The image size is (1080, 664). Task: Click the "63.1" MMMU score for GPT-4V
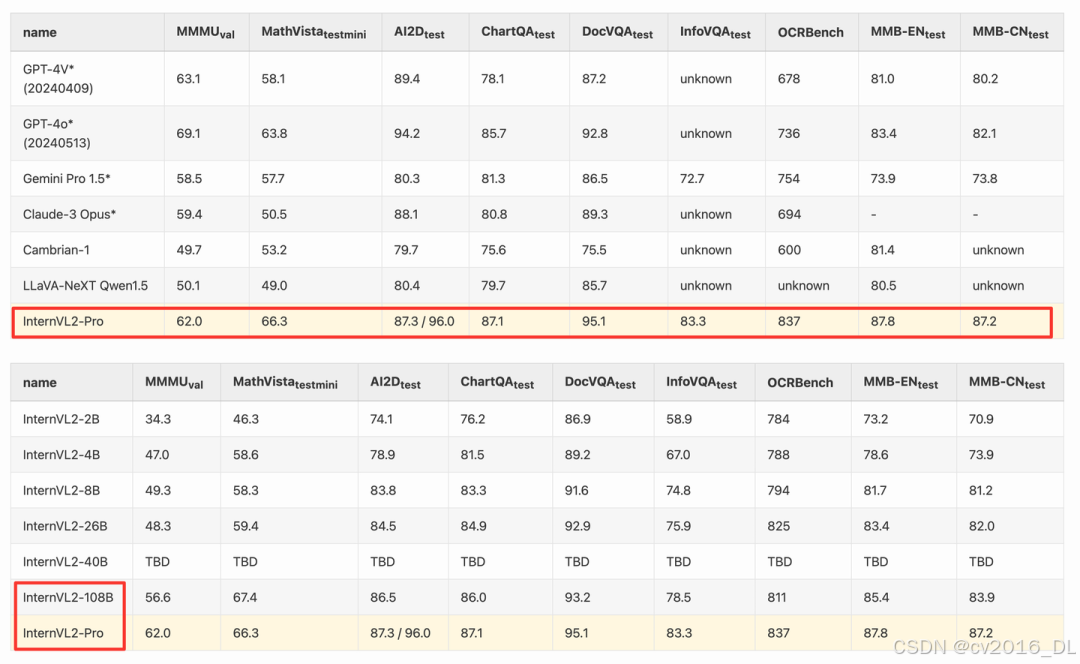tap(188, 79)
